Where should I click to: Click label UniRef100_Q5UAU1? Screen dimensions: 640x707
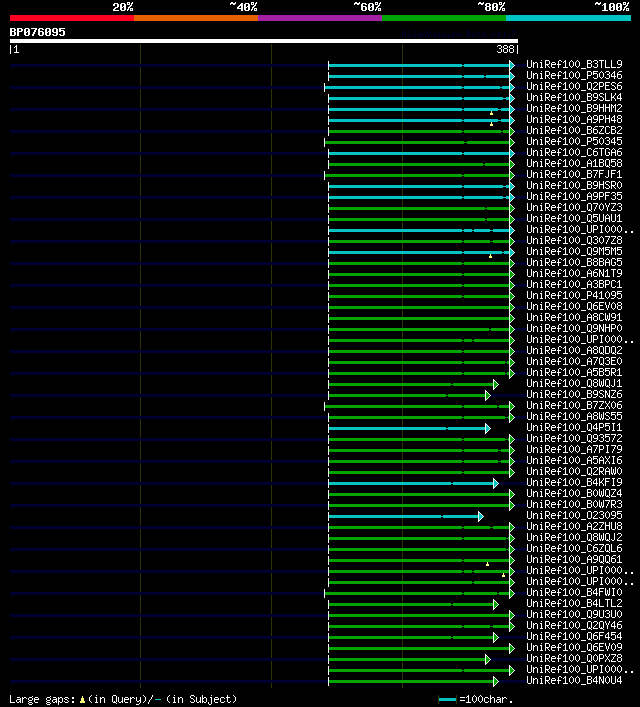point(574,218)
